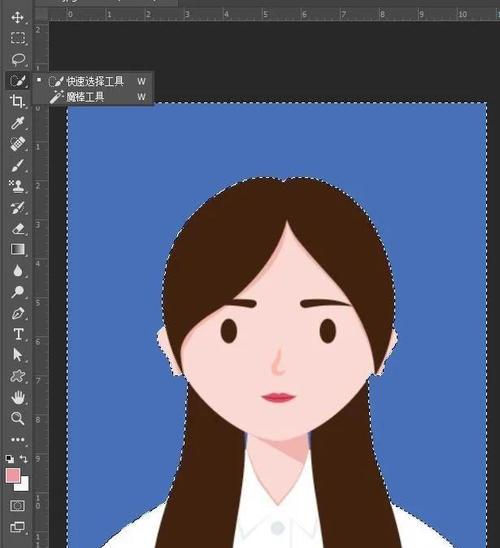
Task: Swap foreground and background colors
Action: pyautogui.click(x=24, y=459)
